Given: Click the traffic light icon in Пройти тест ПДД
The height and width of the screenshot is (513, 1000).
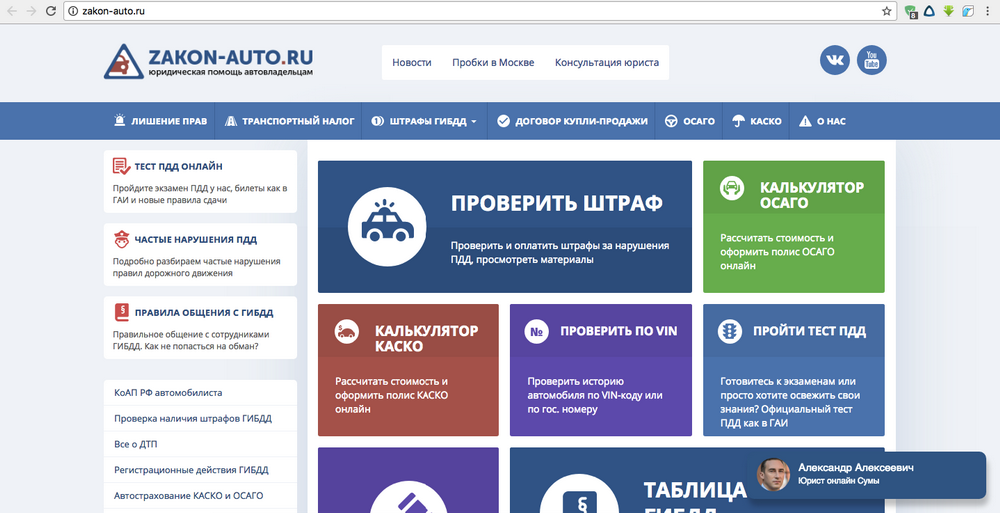Looking at the screenshot, I should (x=730, y=332).
